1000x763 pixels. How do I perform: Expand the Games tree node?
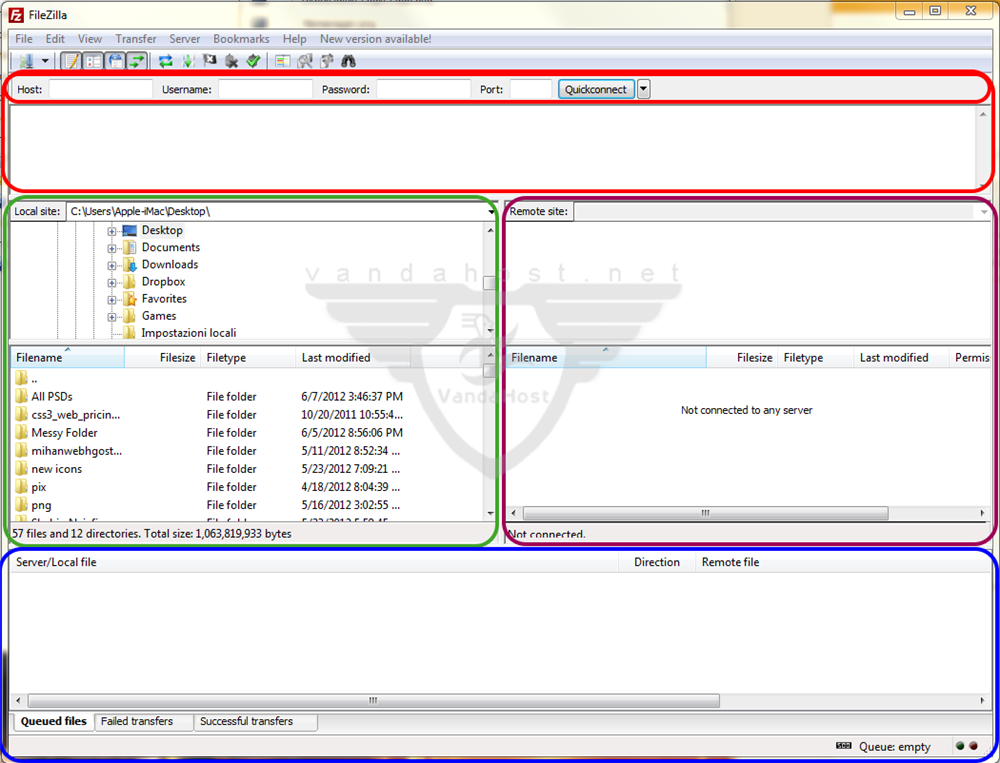pyautogui.click(x=112, y=317)
